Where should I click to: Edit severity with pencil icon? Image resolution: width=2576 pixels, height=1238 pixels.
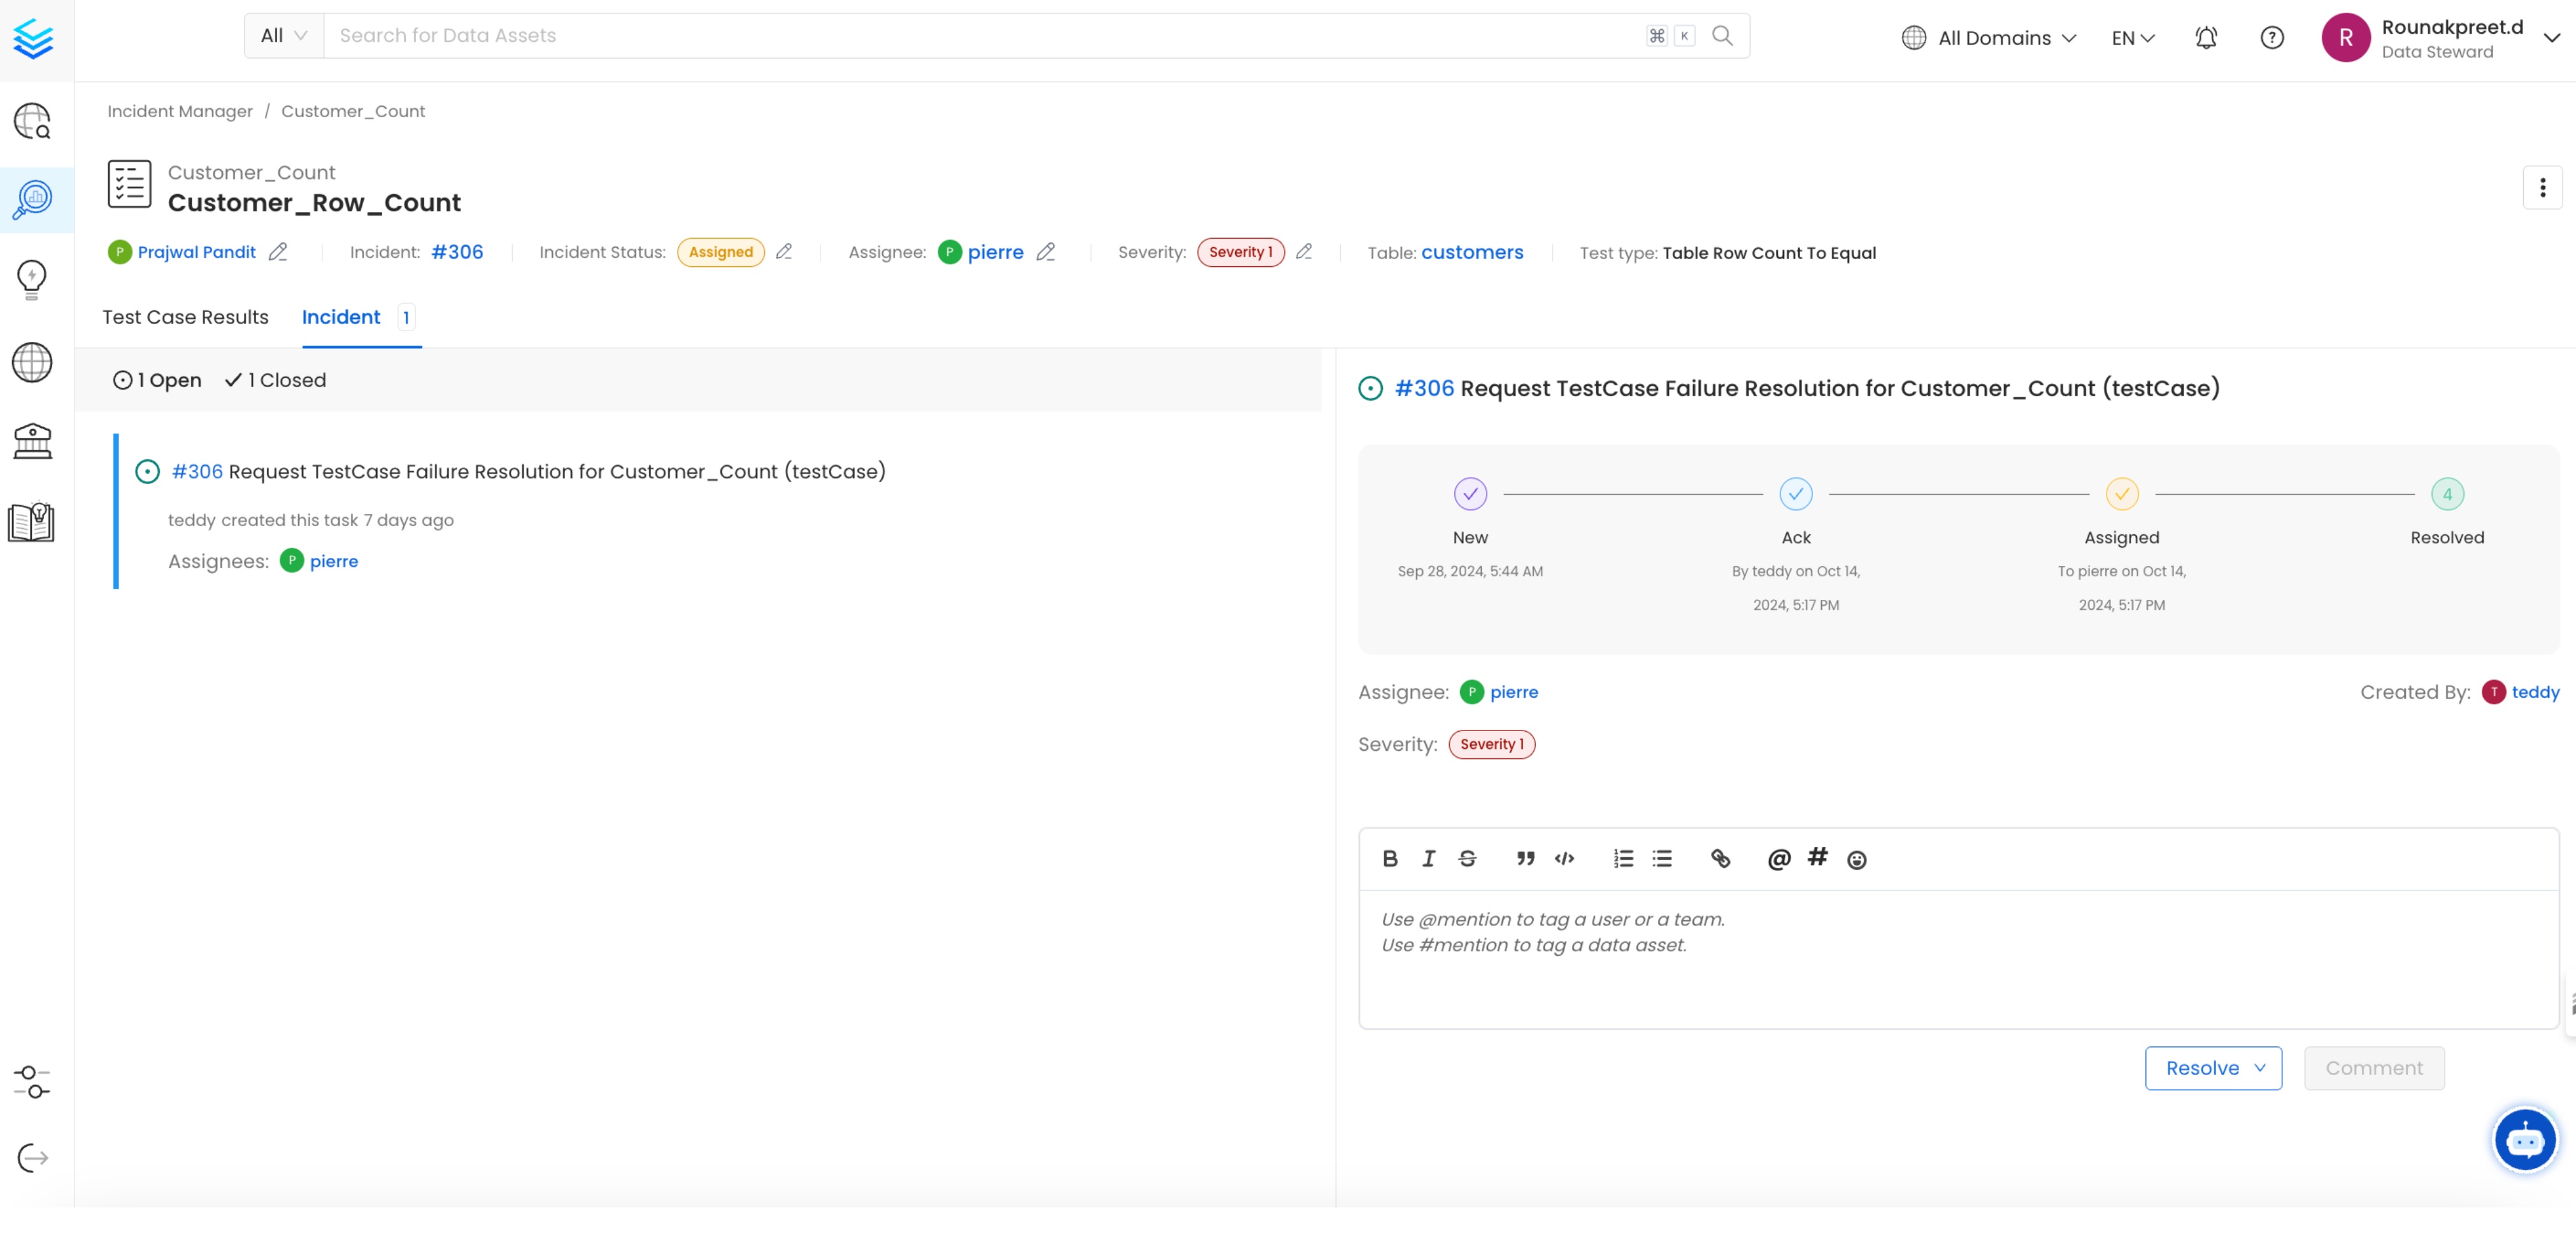[1303, 252]
